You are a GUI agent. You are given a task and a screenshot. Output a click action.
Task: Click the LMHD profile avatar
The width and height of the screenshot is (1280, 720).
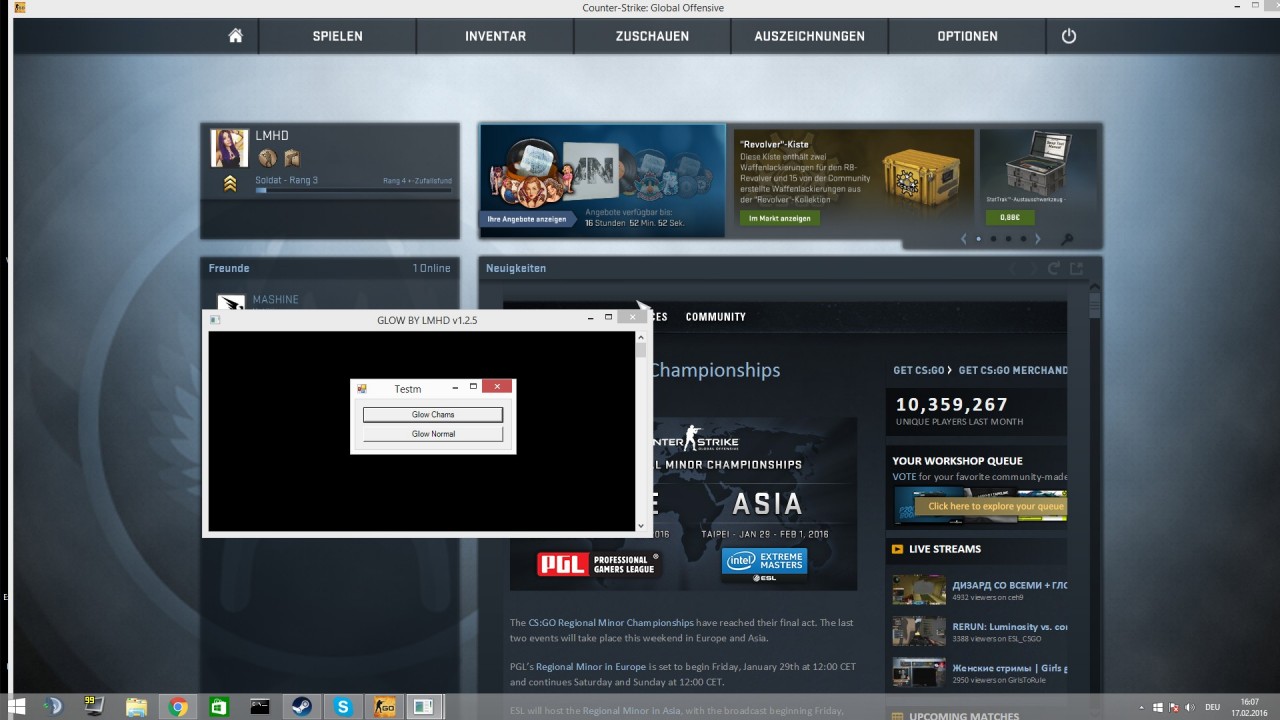229,147
